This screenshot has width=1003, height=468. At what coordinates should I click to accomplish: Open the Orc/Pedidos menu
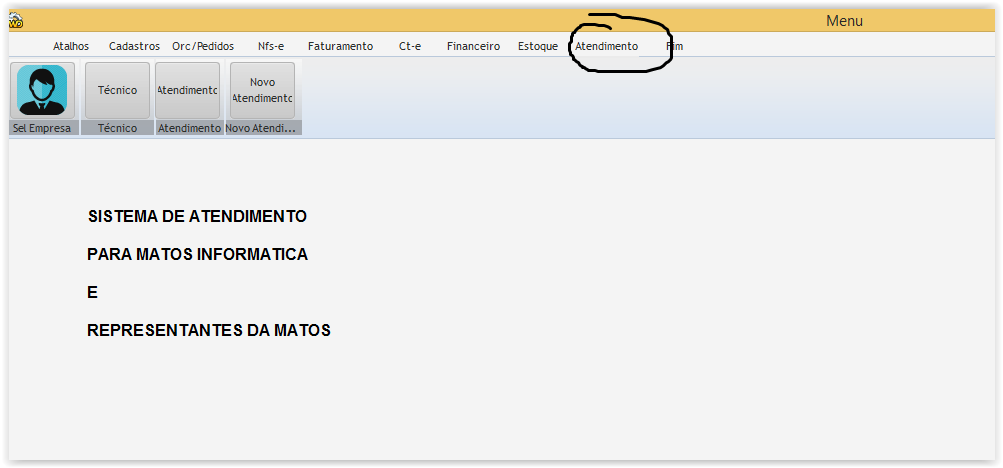click(203, 46)
